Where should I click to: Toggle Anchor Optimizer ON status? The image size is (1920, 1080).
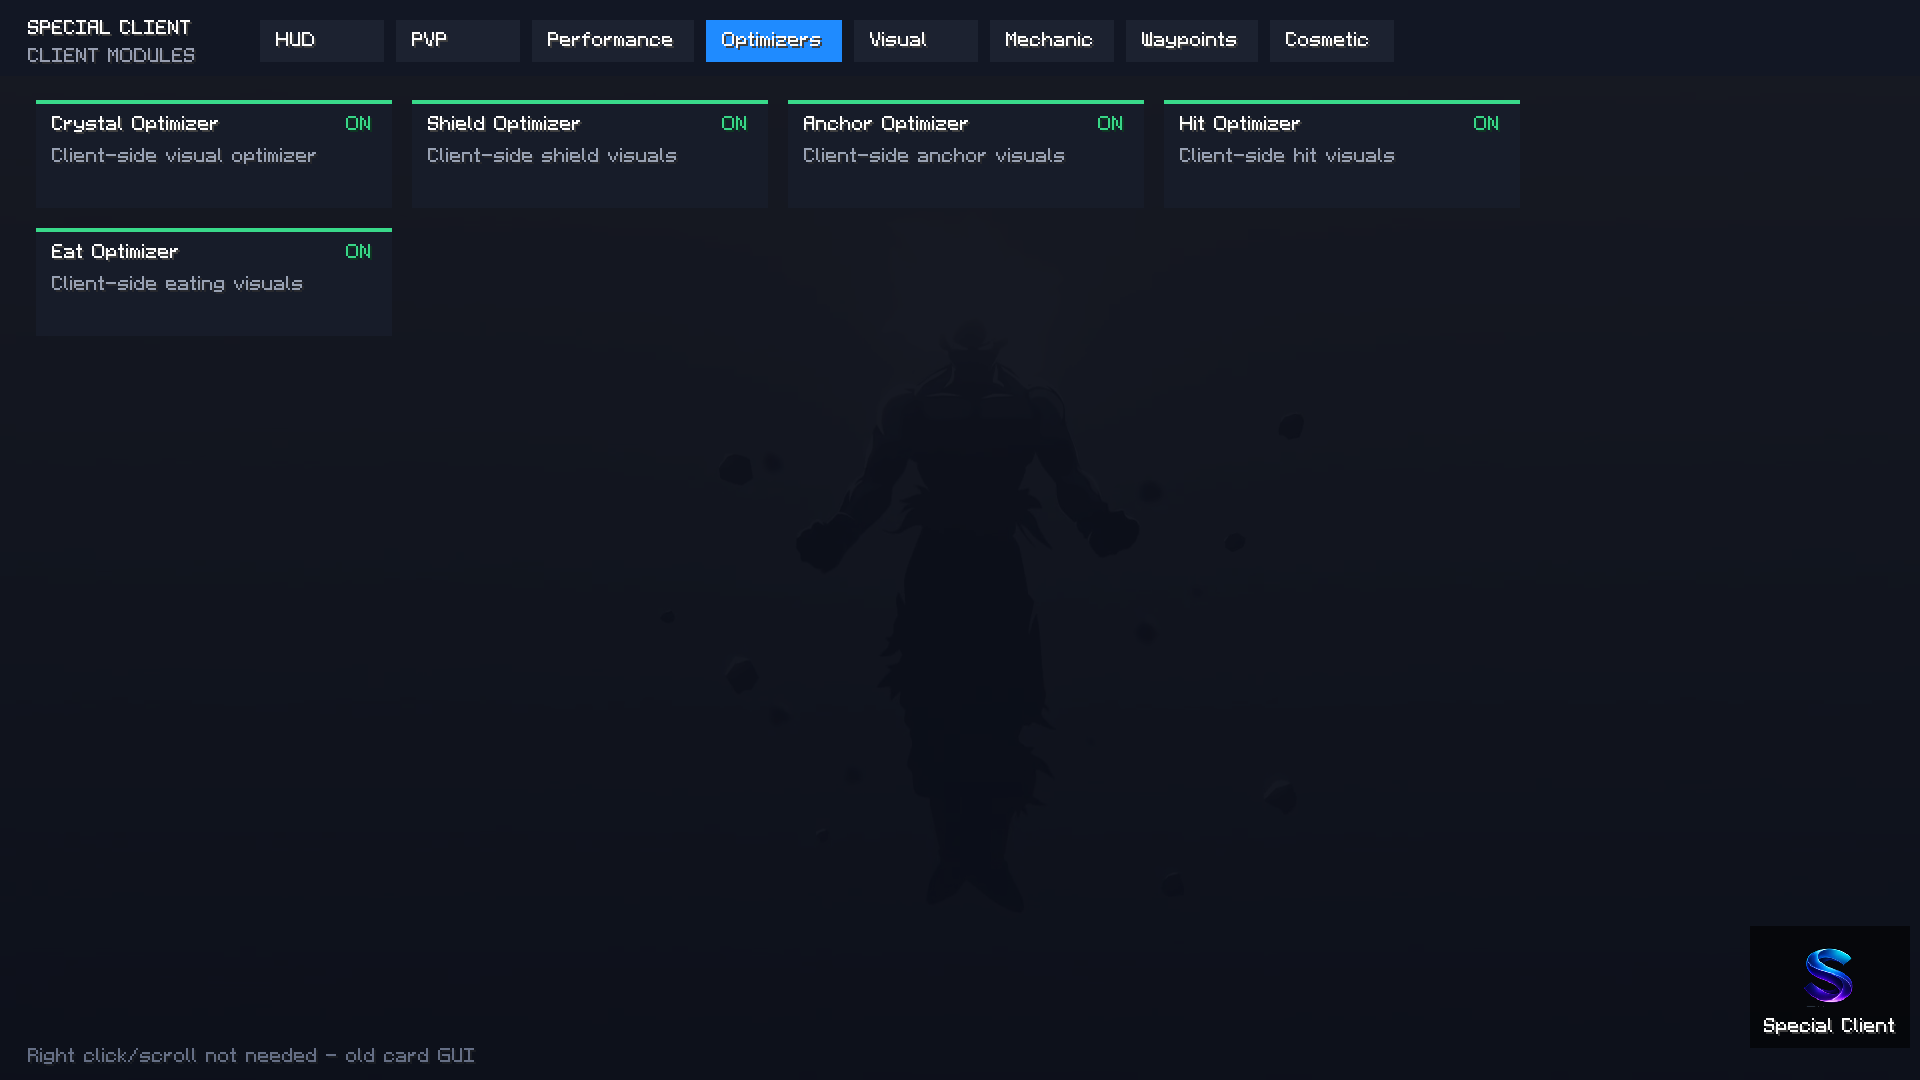1110,124
